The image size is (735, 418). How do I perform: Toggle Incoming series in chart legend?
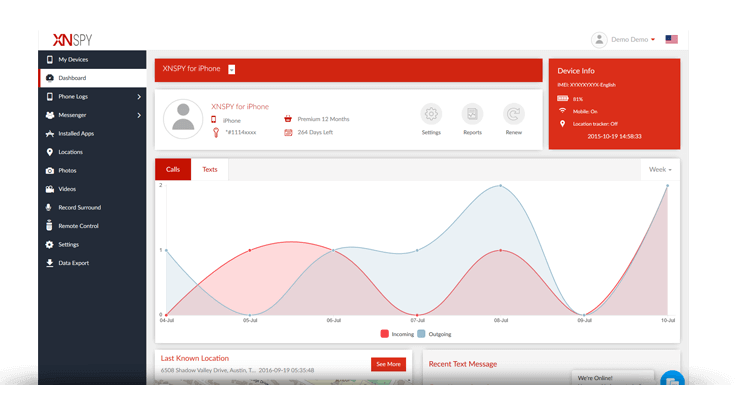(397, 334)
